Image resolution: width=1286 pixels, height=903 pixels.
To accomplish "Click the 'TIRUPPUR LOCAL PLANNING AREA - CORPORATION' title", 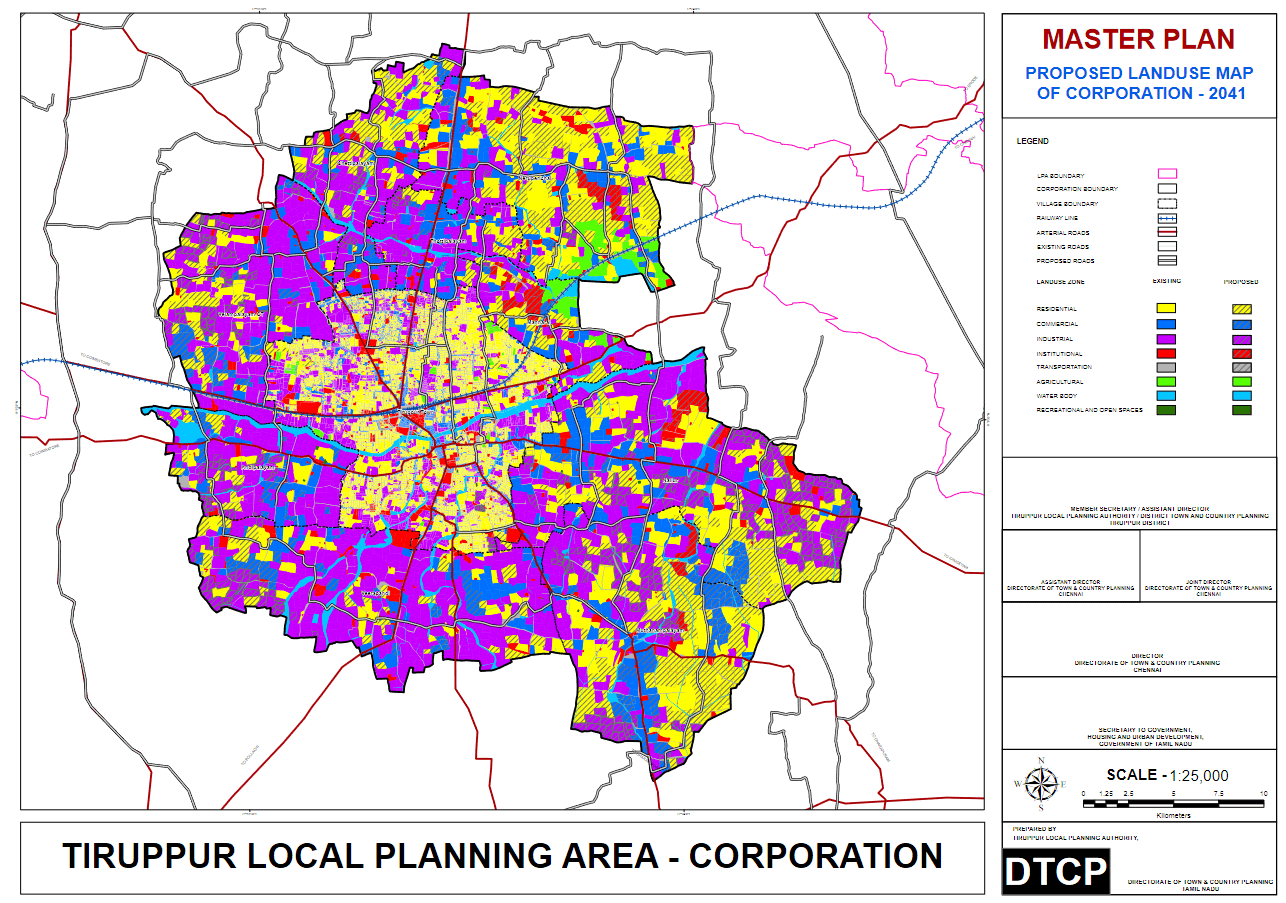I will coord(502,857).
